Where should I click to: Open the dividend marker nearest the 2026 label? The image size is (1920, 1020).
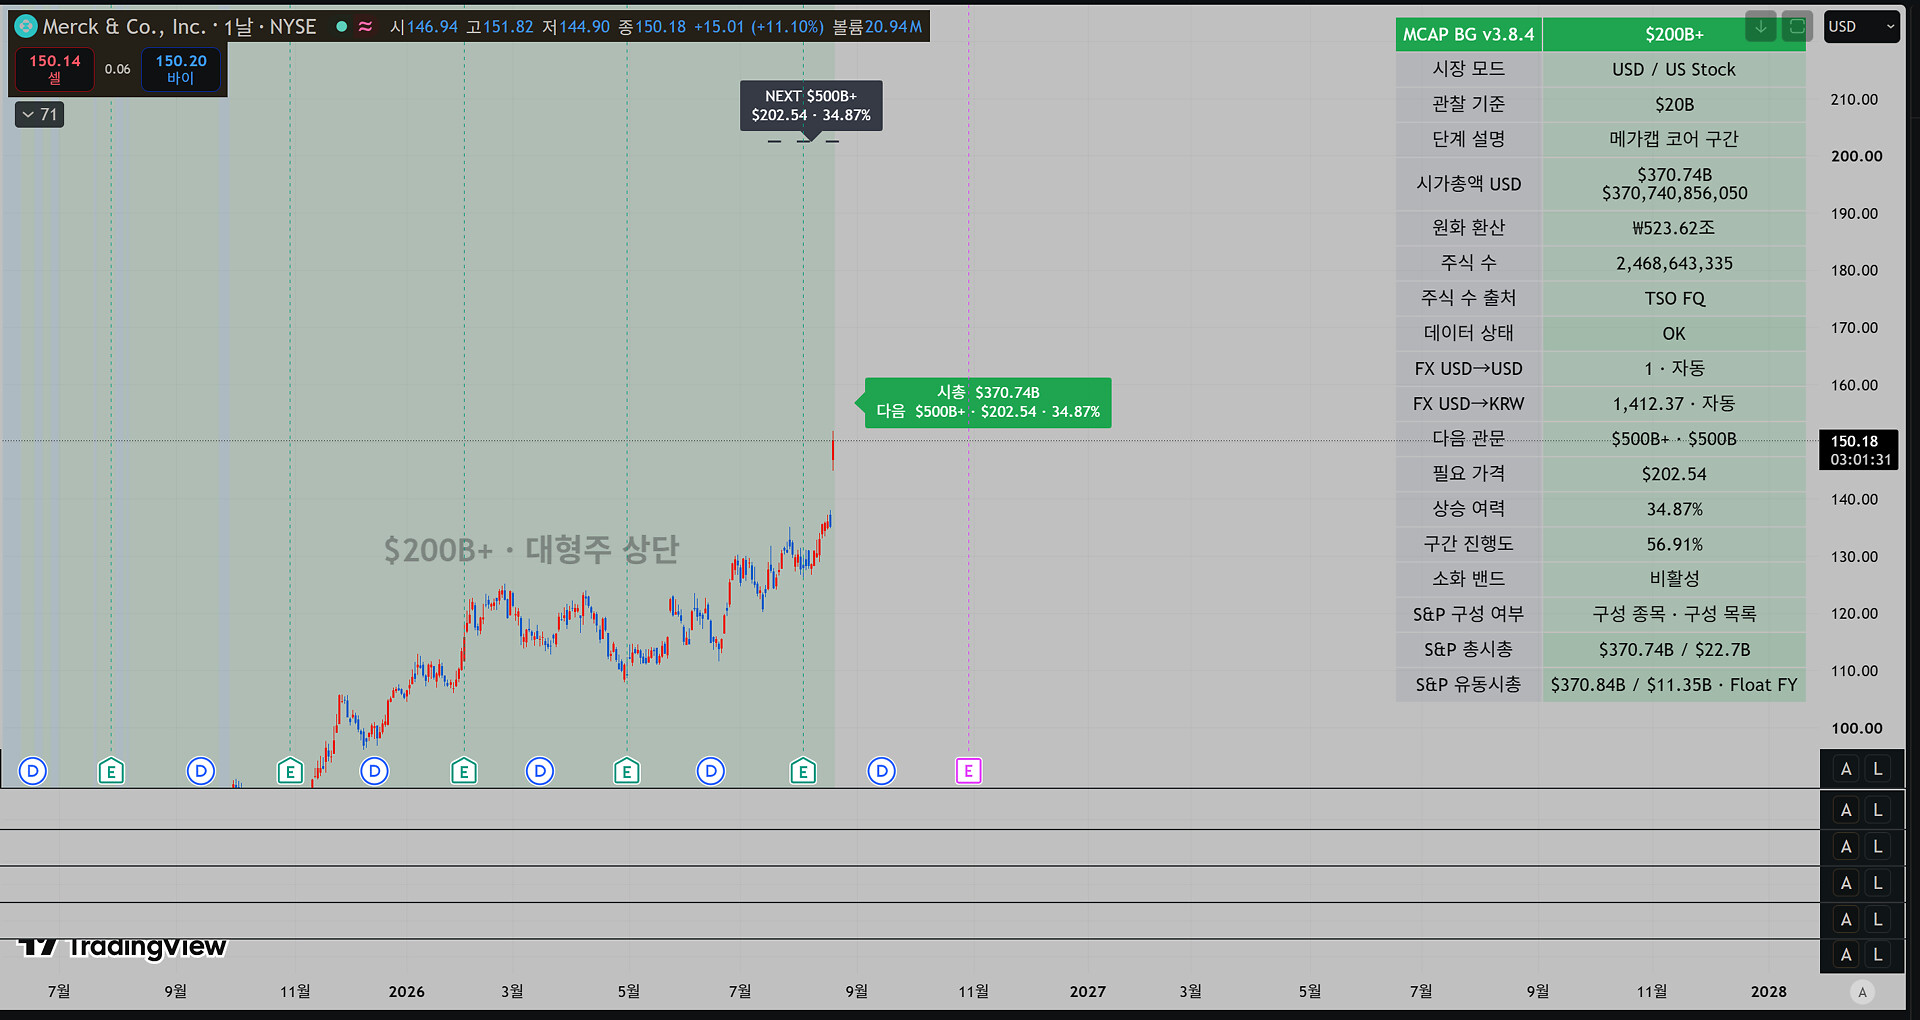tap(374, 771)
